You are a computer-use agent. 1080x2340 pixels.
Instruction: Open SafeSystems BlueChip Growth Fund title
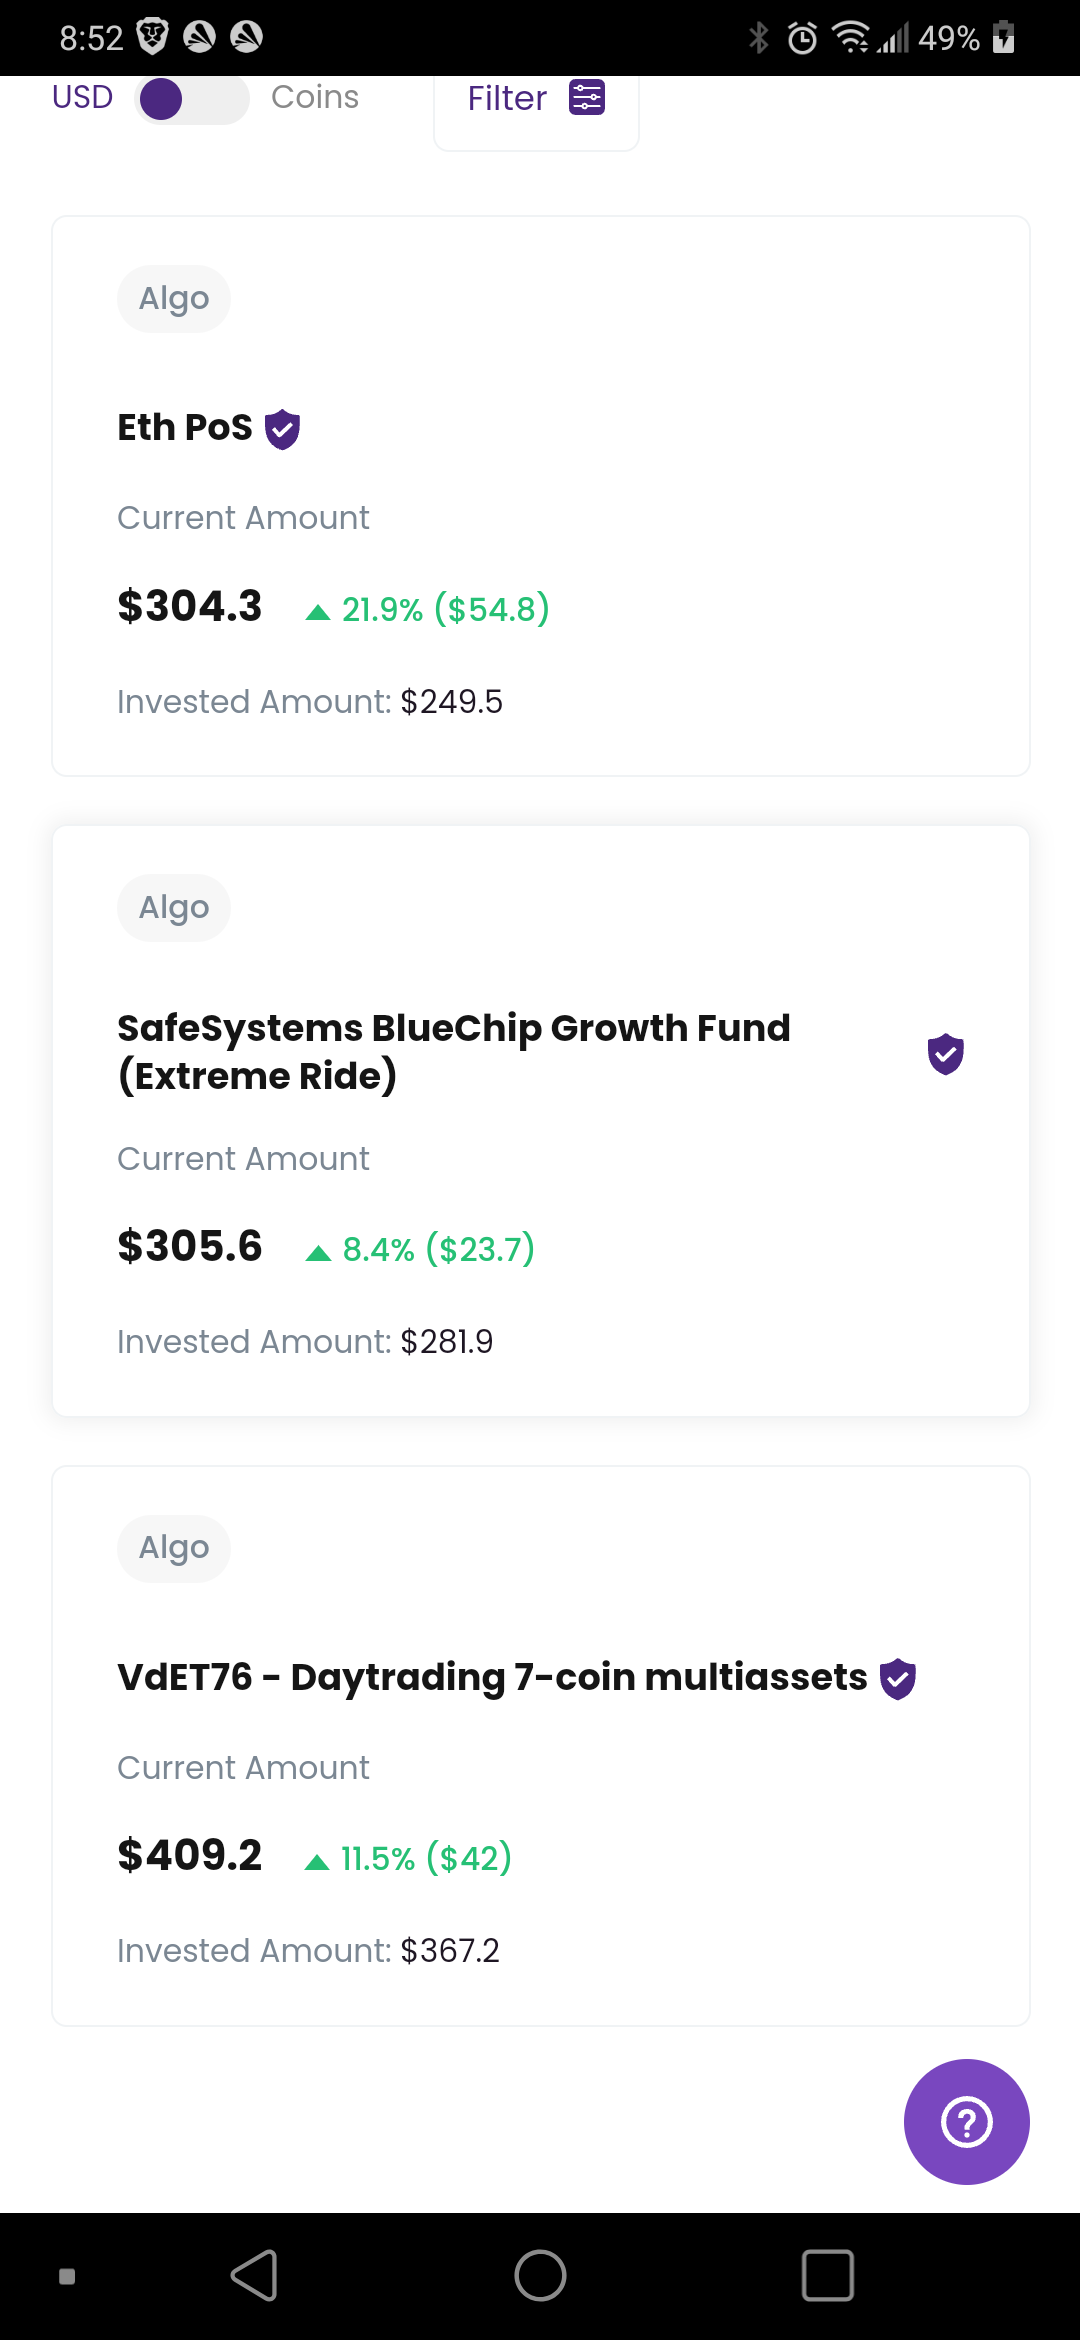[454, 1052]
